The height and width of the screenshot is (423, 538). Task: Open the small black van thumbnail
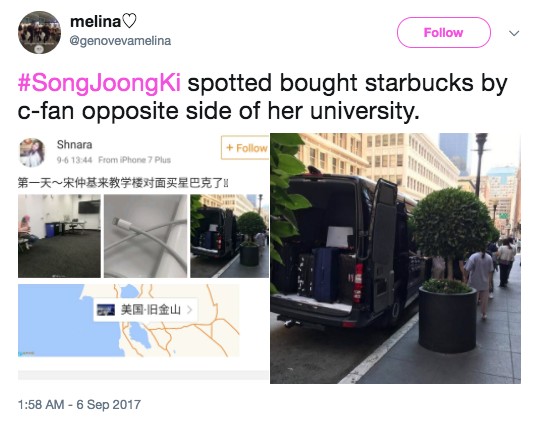pyautogui.click(x=230, y=236)
